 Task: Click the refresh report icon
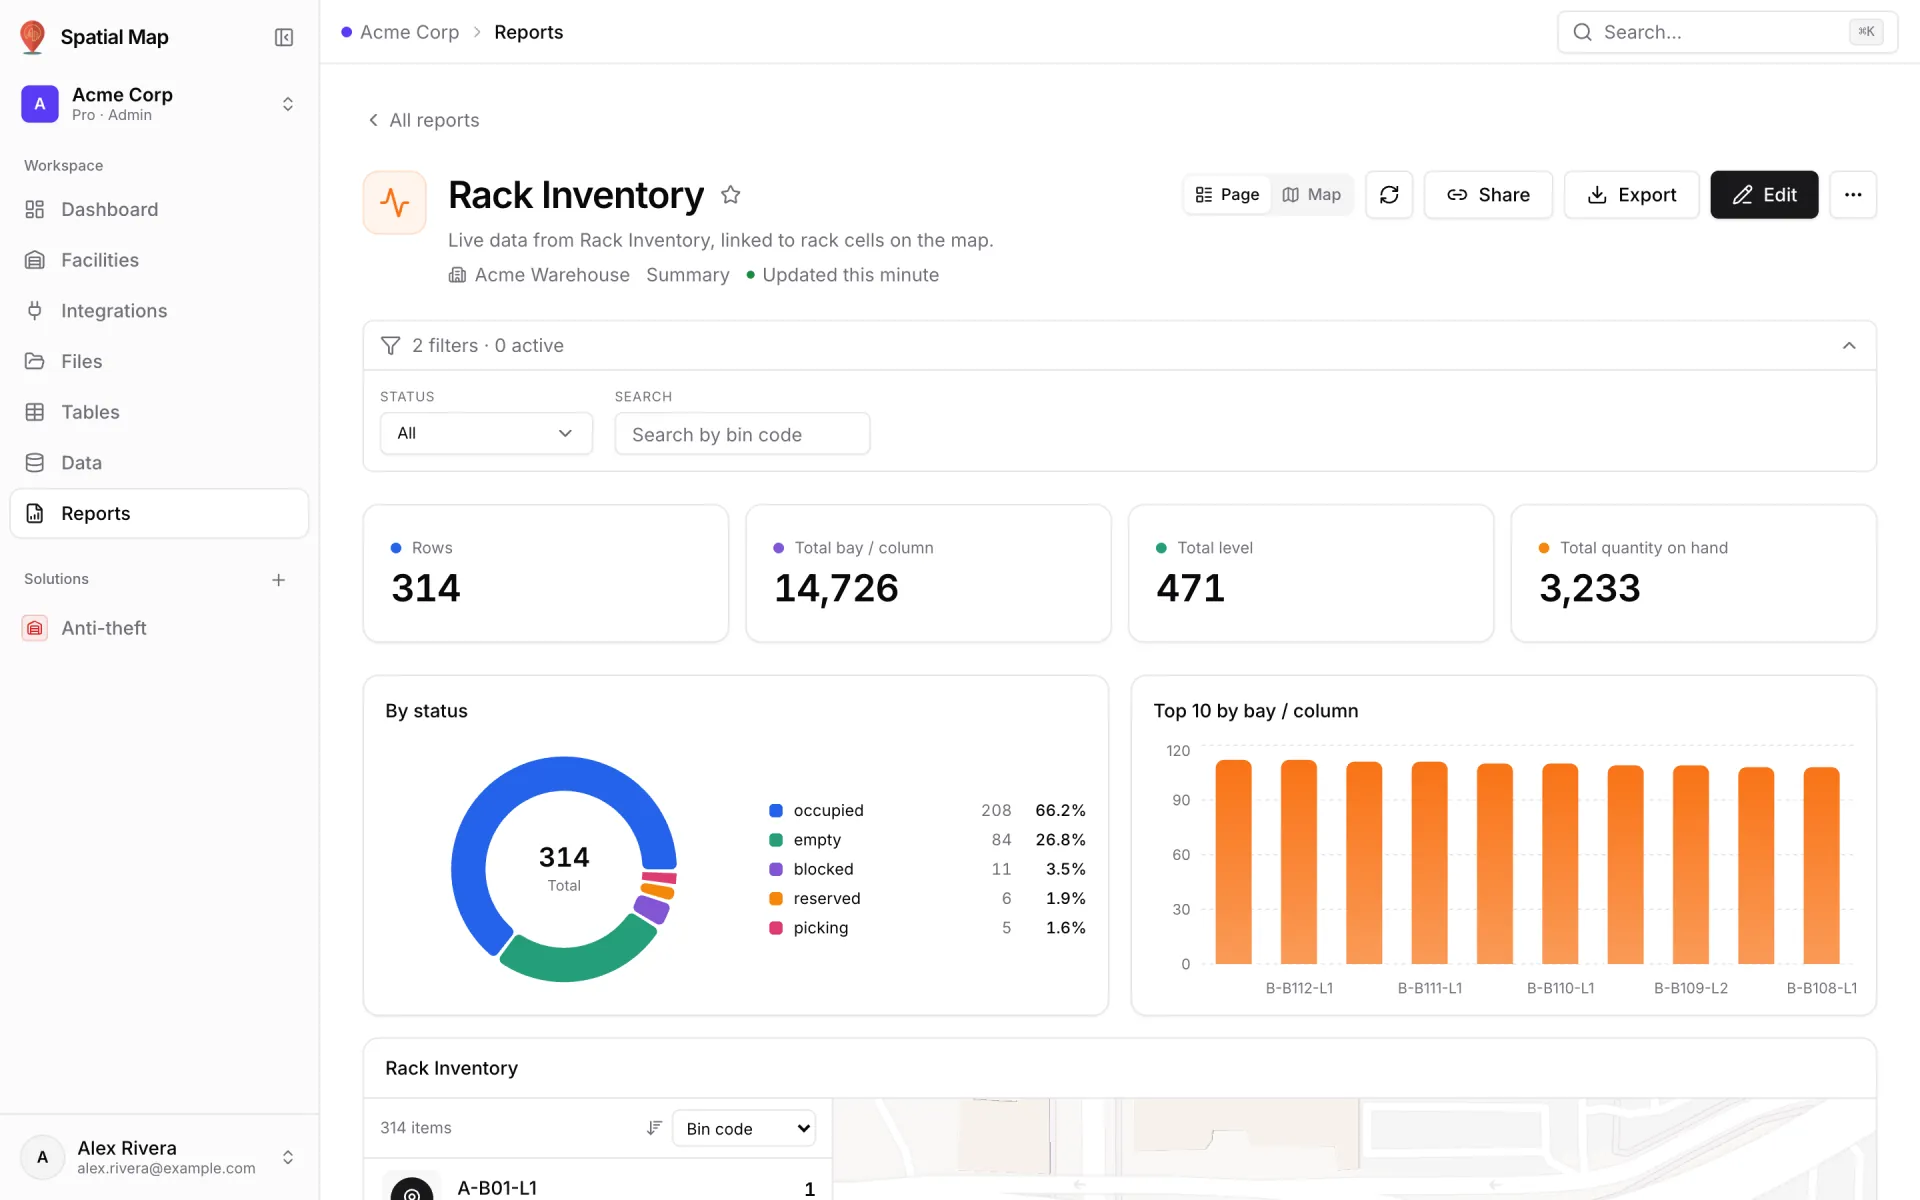coord(1389,195)
